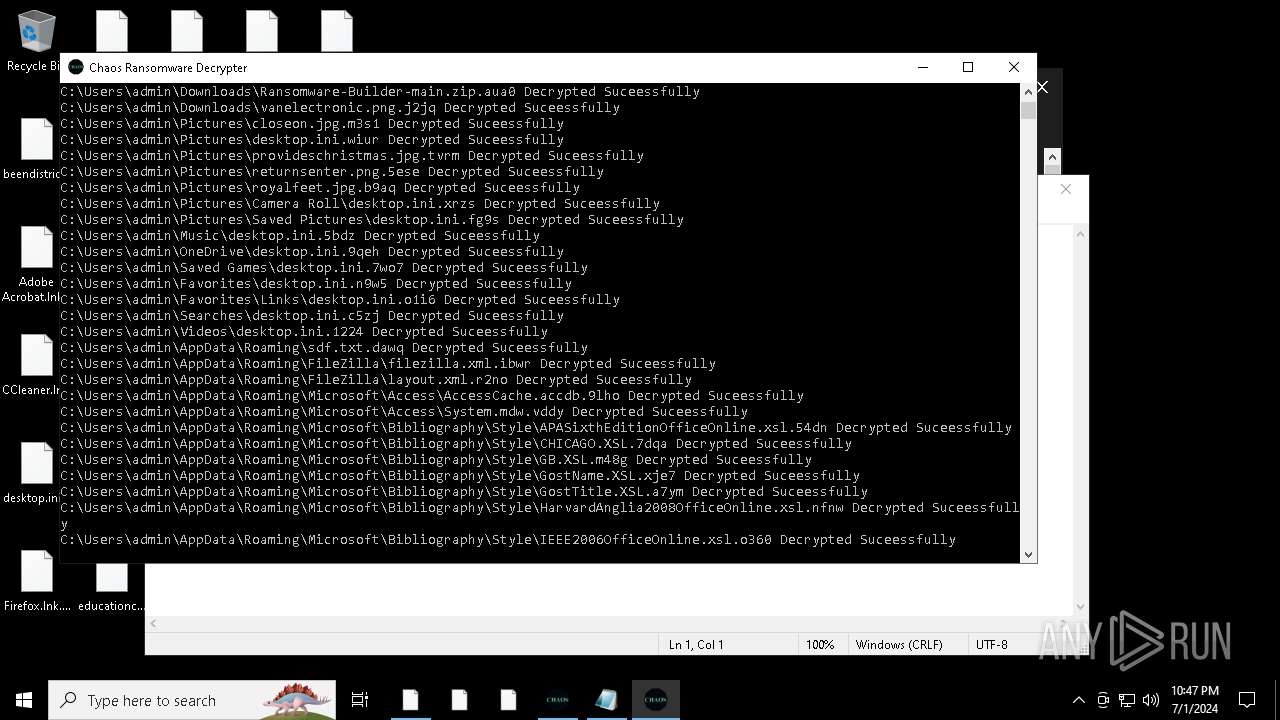Click the System.mdw.vddy line

click(404, 411)
